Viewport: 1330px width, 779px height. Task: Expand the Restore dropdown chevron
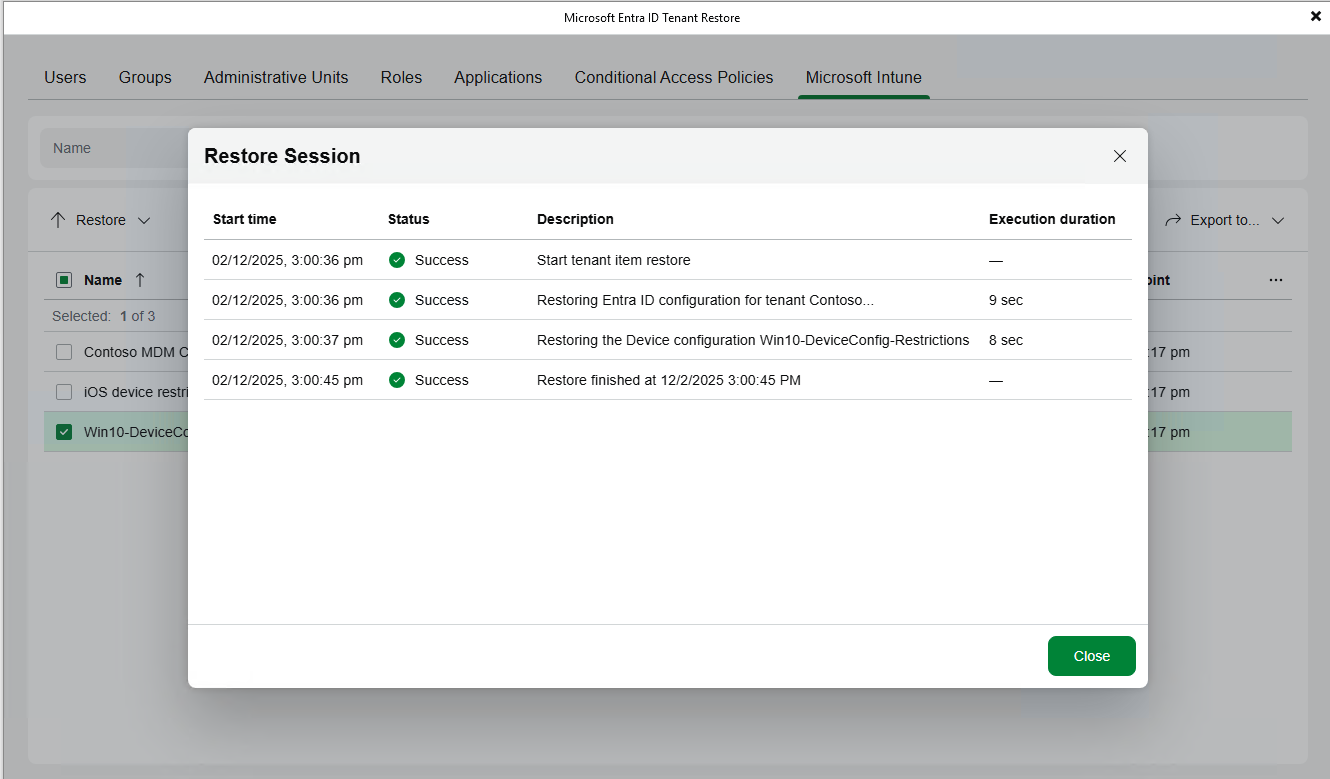[x=144, y=220]
